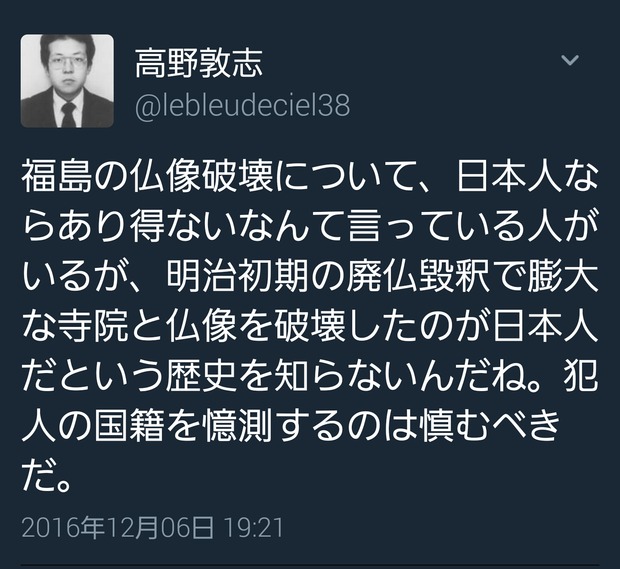
Task: Open the profile photo avatar thumbnail
Action: click(x=67, y=81)
